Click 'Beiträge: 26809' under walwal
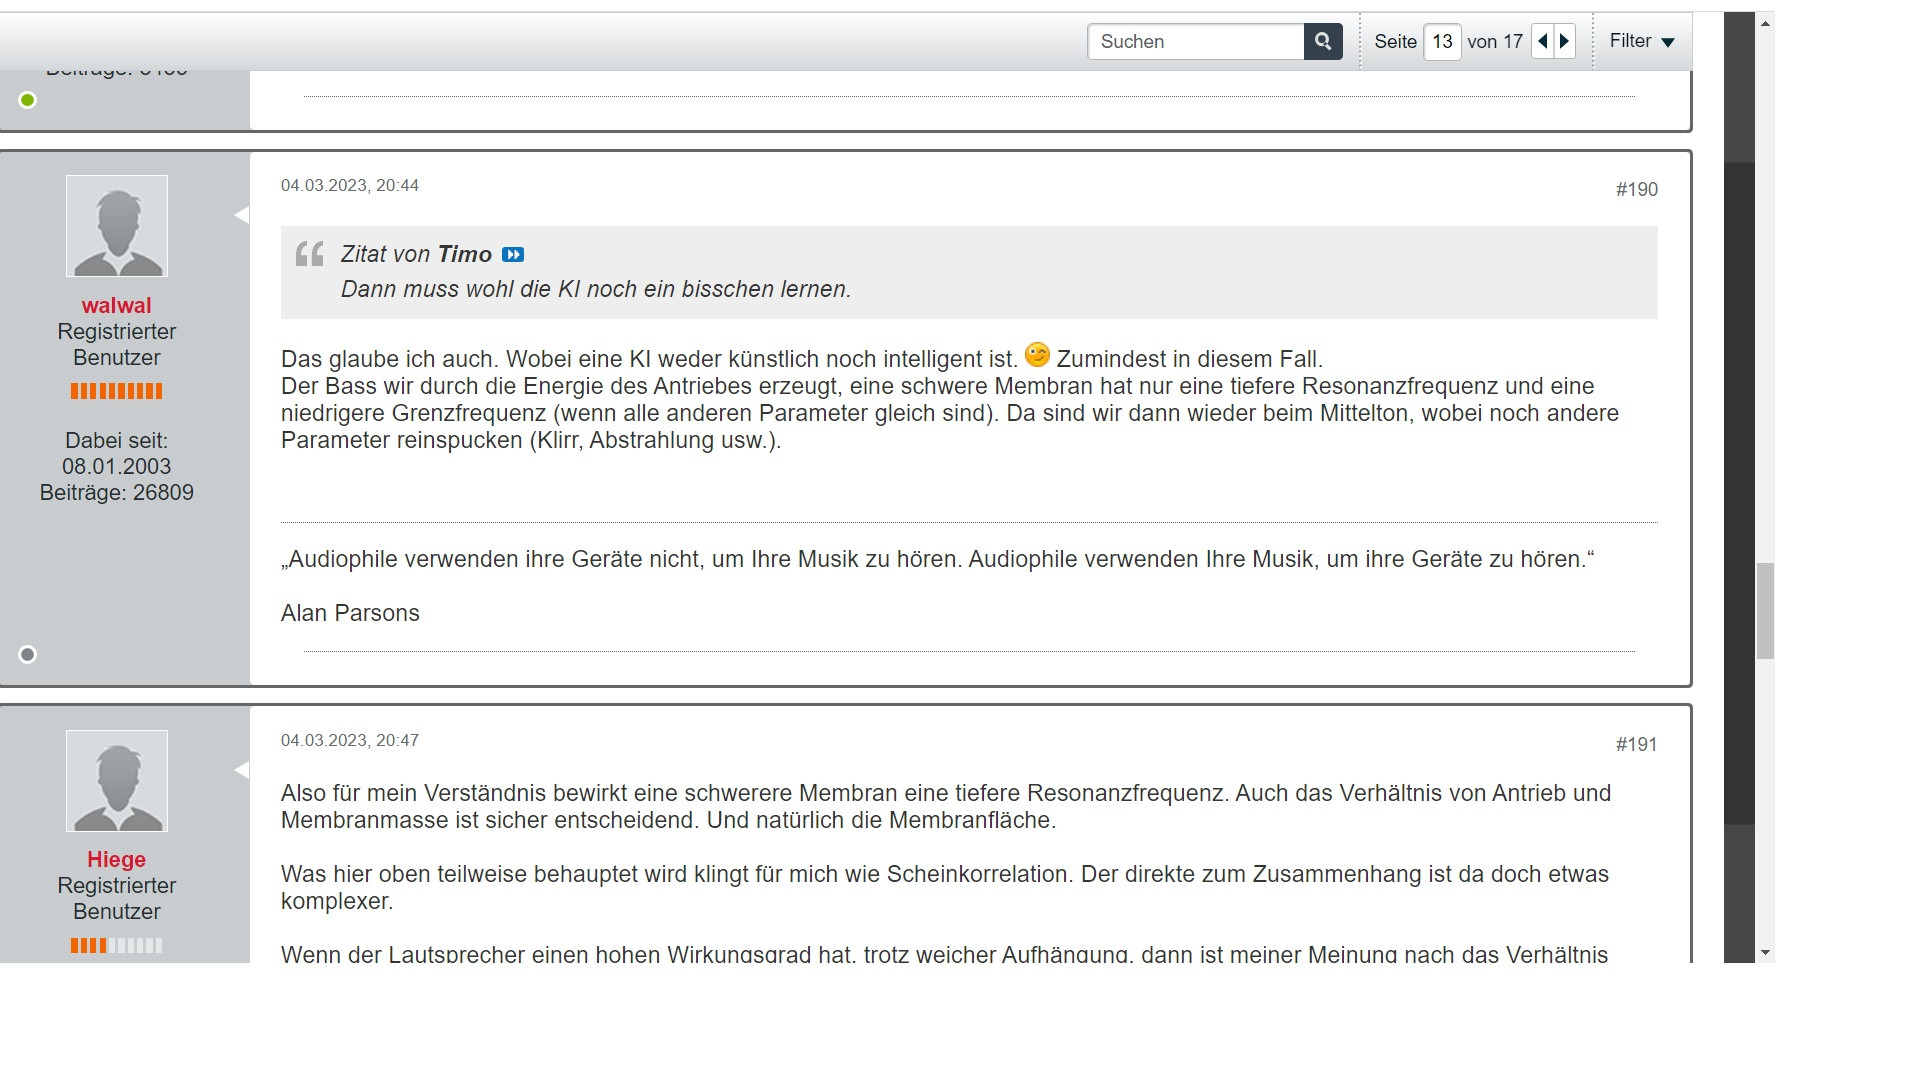 pos(117,492)
